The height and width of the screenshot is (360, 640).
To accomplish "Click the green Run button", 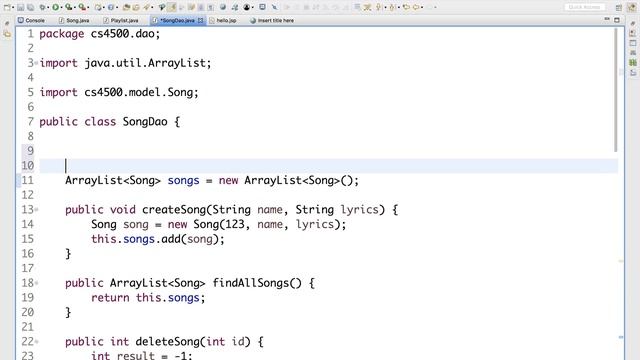I will [x=55, y=7].
